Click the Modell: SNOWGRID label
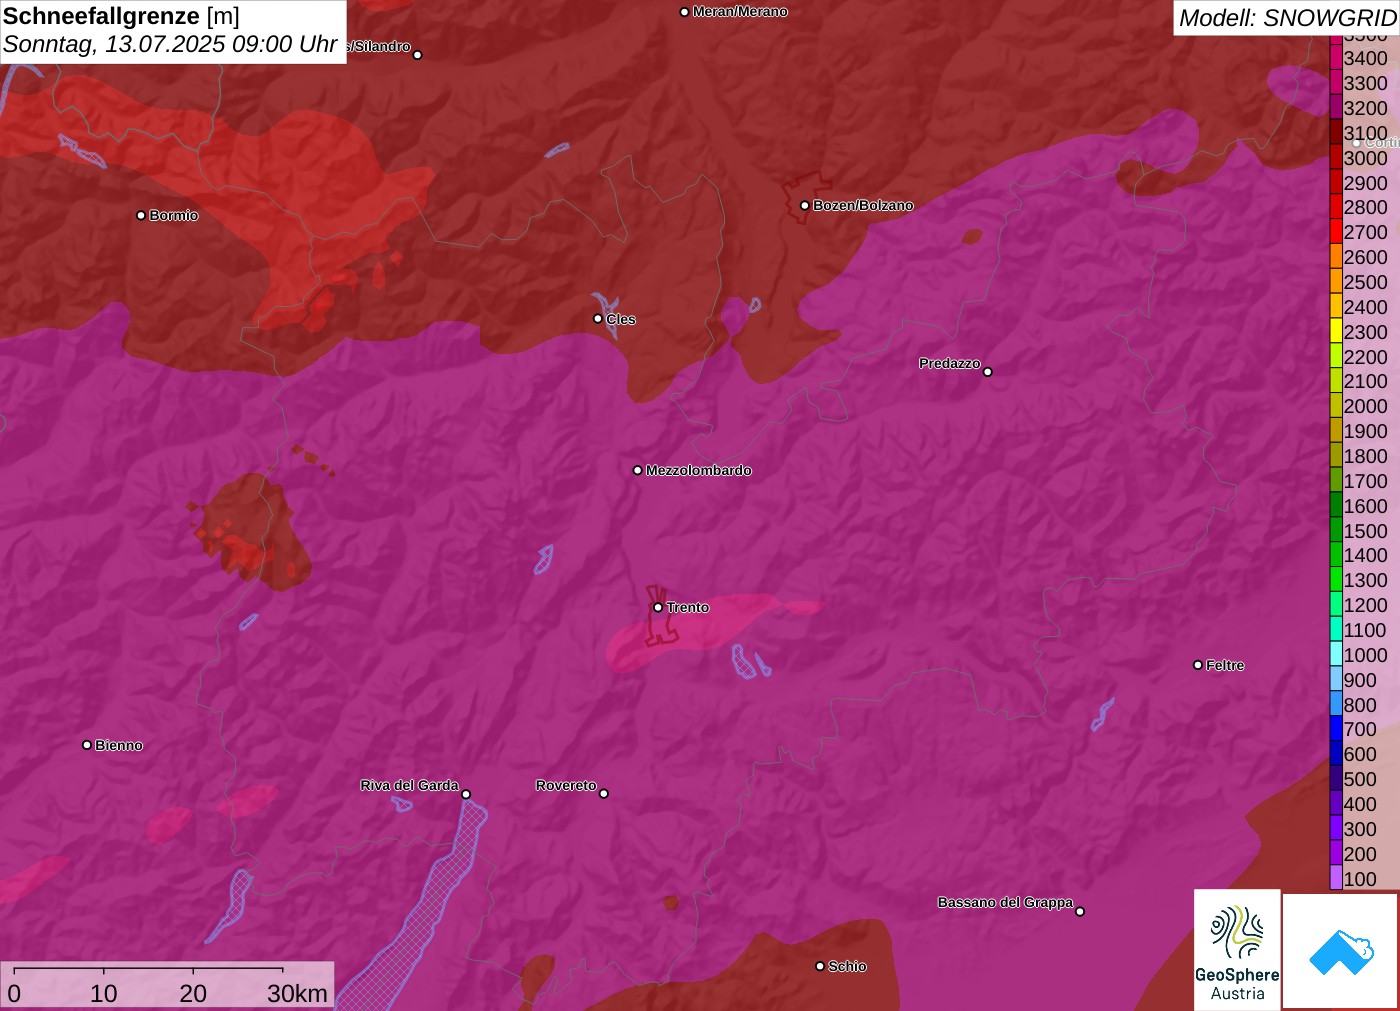The height and width of the screenshot is (1011, 1400). click(x=1287, y=18)
